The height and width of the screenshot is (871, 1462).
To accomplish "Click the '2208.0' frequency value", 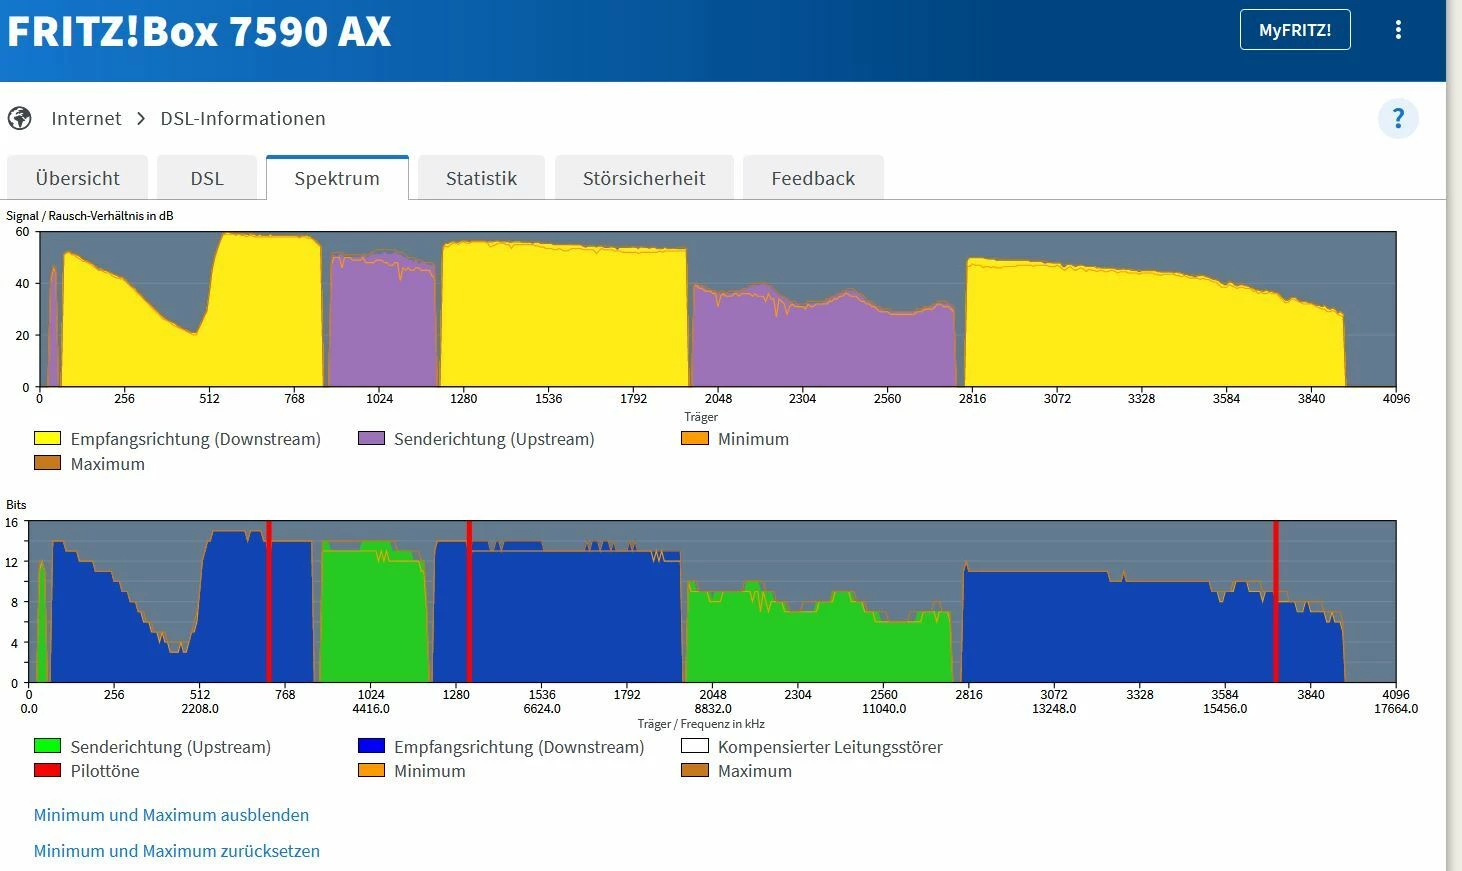I will coord(200,709).
